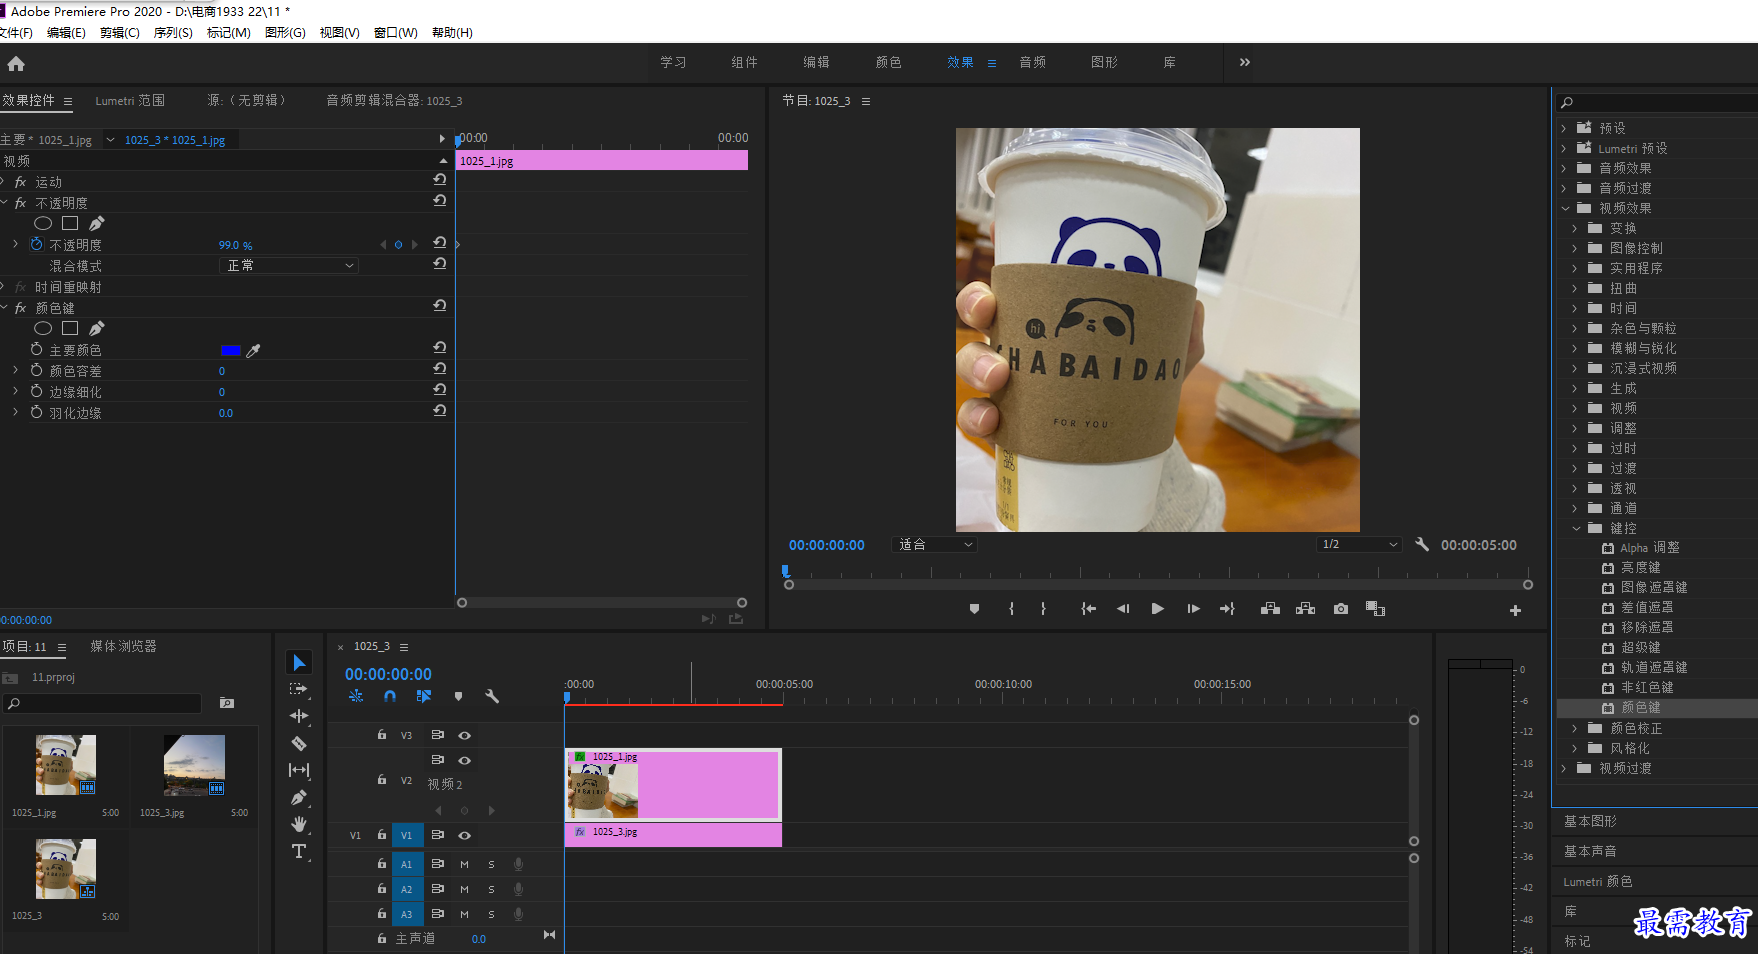Select the Selection tool arrow
The image size is (1758, 954).
tap(299, 662)
